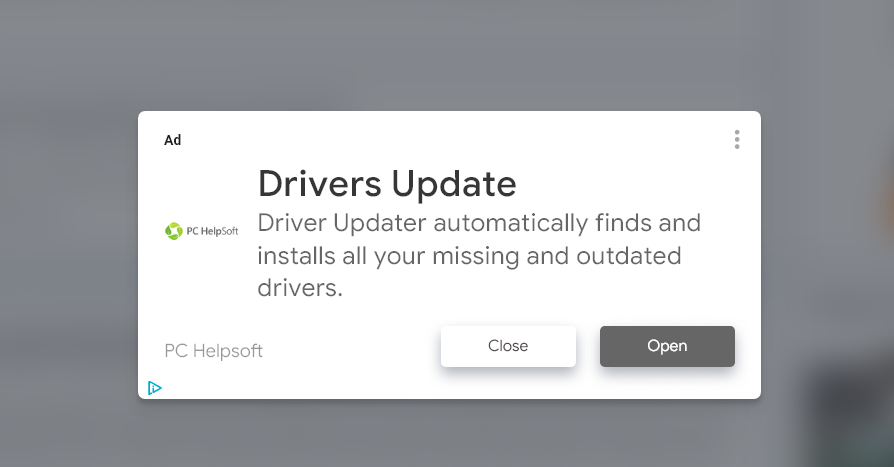Open the three-dot ad options menu
894x467 pixels.
point(737,140)
